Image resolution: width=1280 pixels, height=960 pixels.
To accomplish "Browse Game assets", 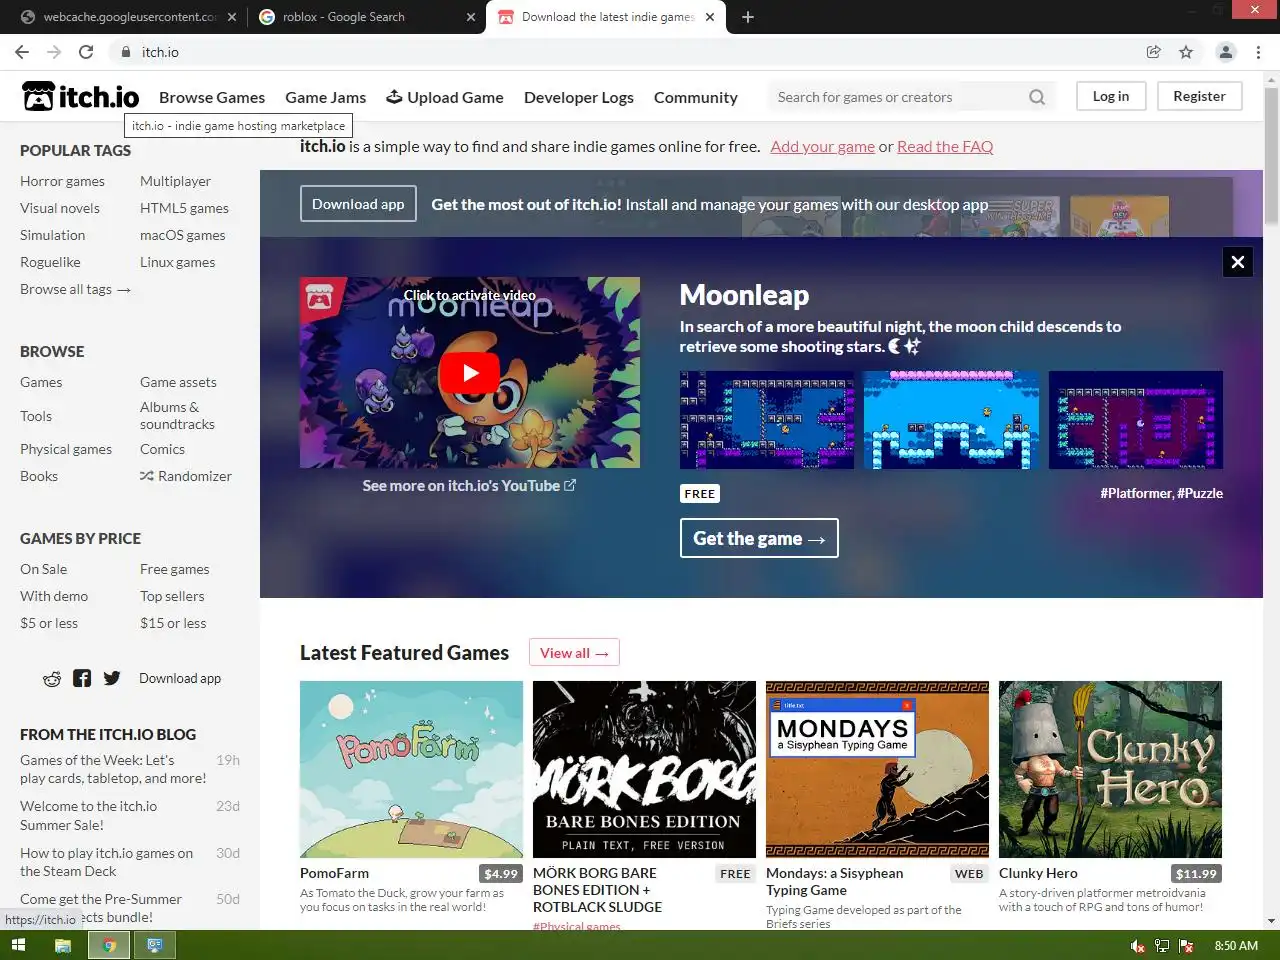I will pos(178,382).
